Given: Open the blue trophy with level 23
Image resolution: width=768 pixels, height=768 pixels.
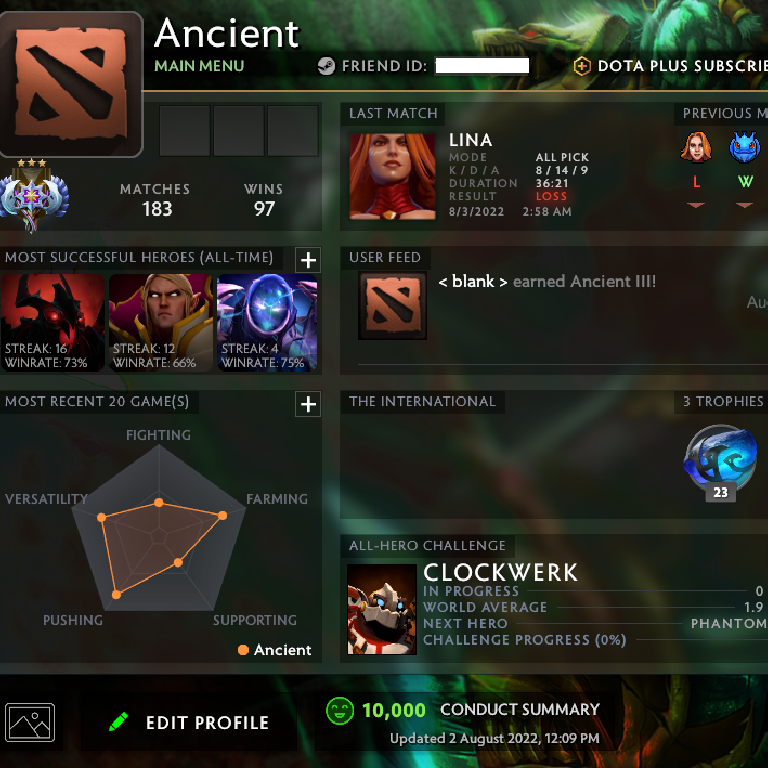Looking at the screenshot, I should pos(720,462).
